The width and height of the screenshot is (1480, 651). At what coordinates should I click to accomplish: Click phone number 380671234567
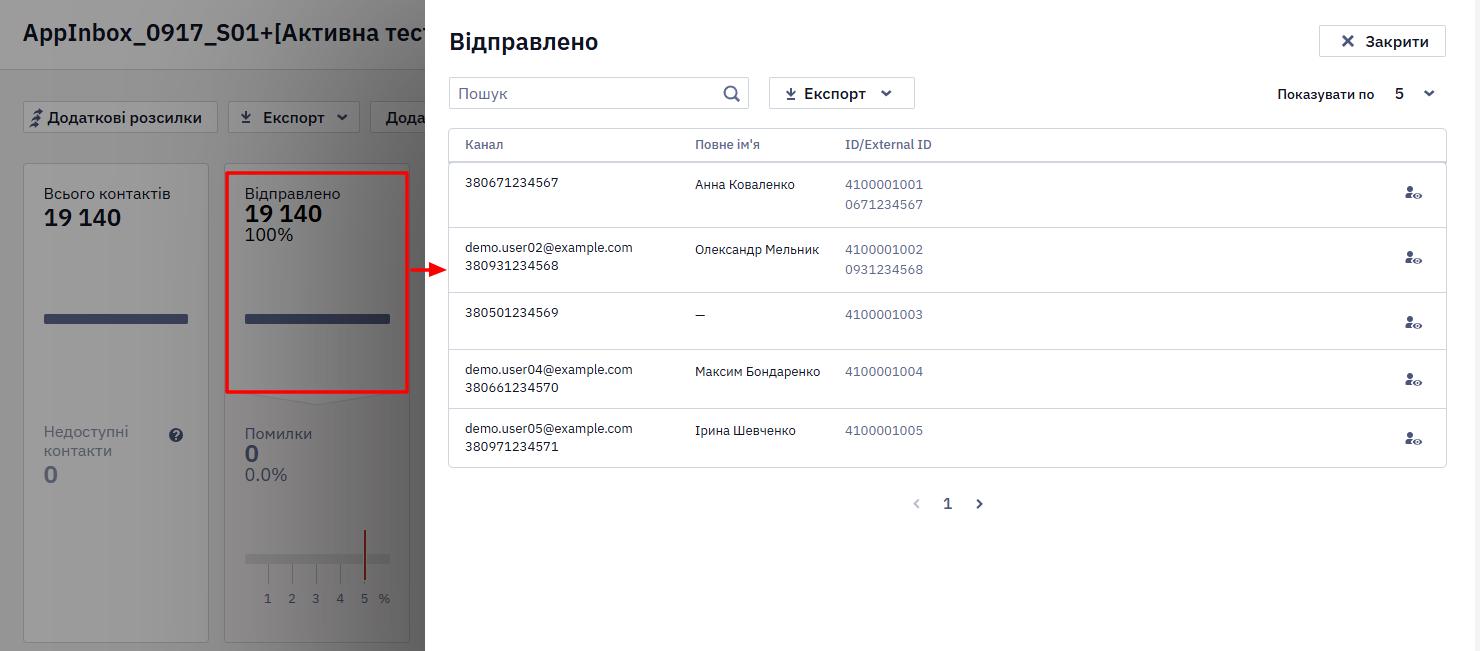pyautogui.click(x=512, y=183)
